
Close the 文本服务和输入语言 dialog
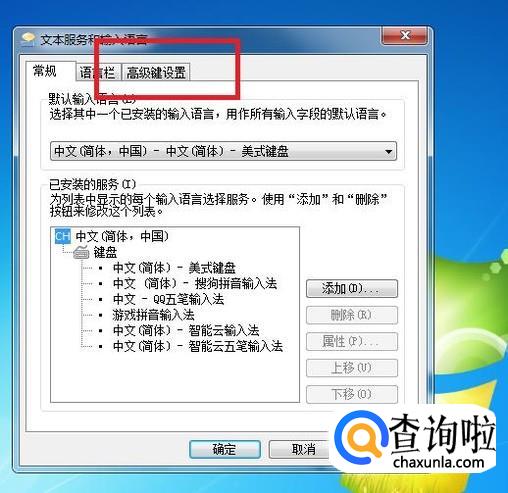tap(404, 35)
